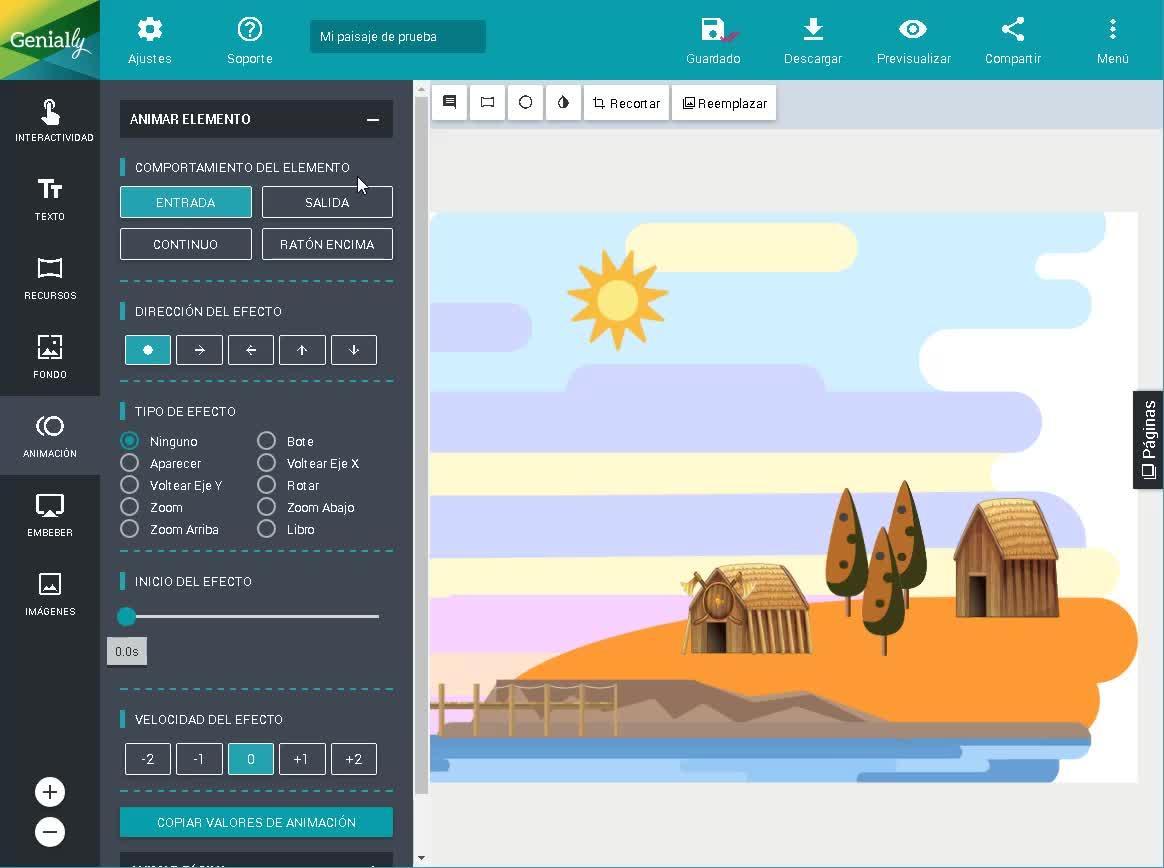Open Previsualizar eye preview
The height and width of the screenshot is (868, 1164).
coord(913,40)
